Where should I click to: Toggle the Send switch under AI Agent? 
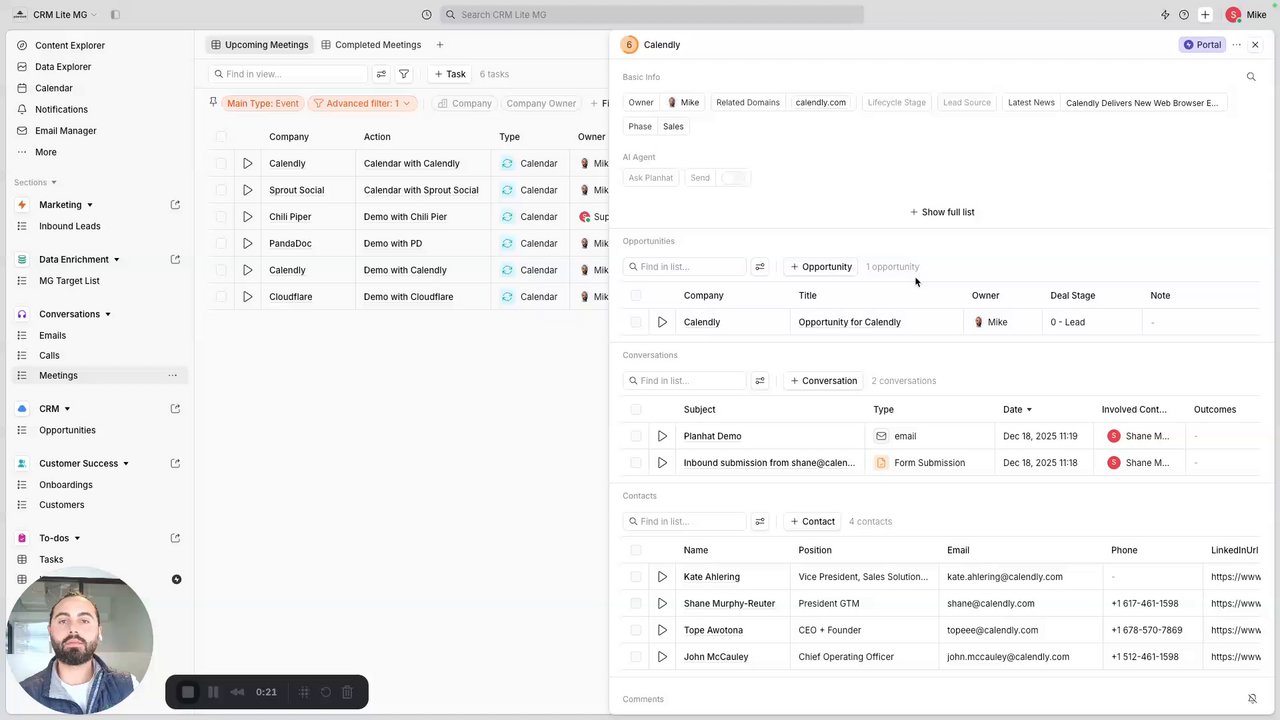[x=733, y=178]
